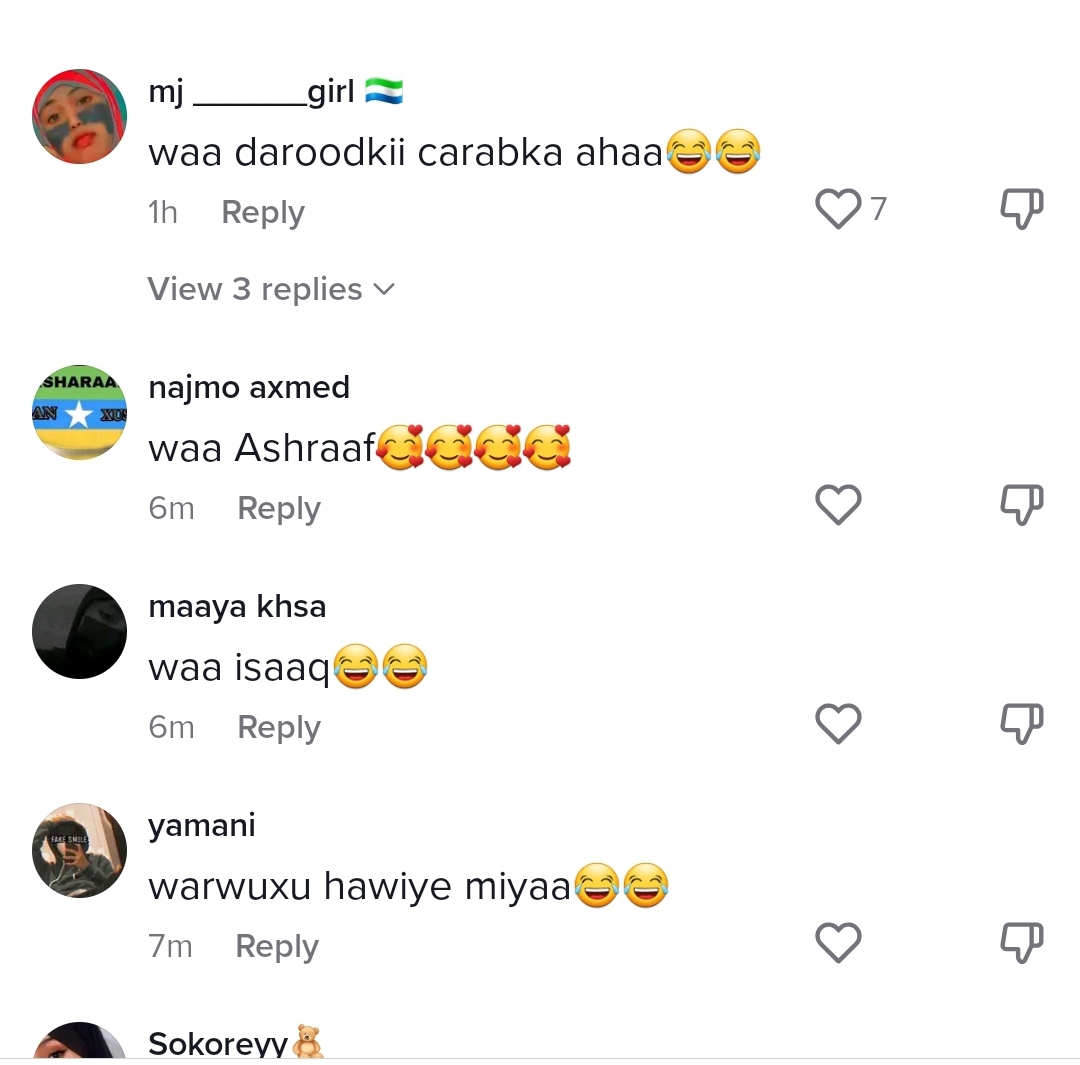Open Sokoreyy's username
This screenshot has height=1065, width=1080.
[218, 1044]
